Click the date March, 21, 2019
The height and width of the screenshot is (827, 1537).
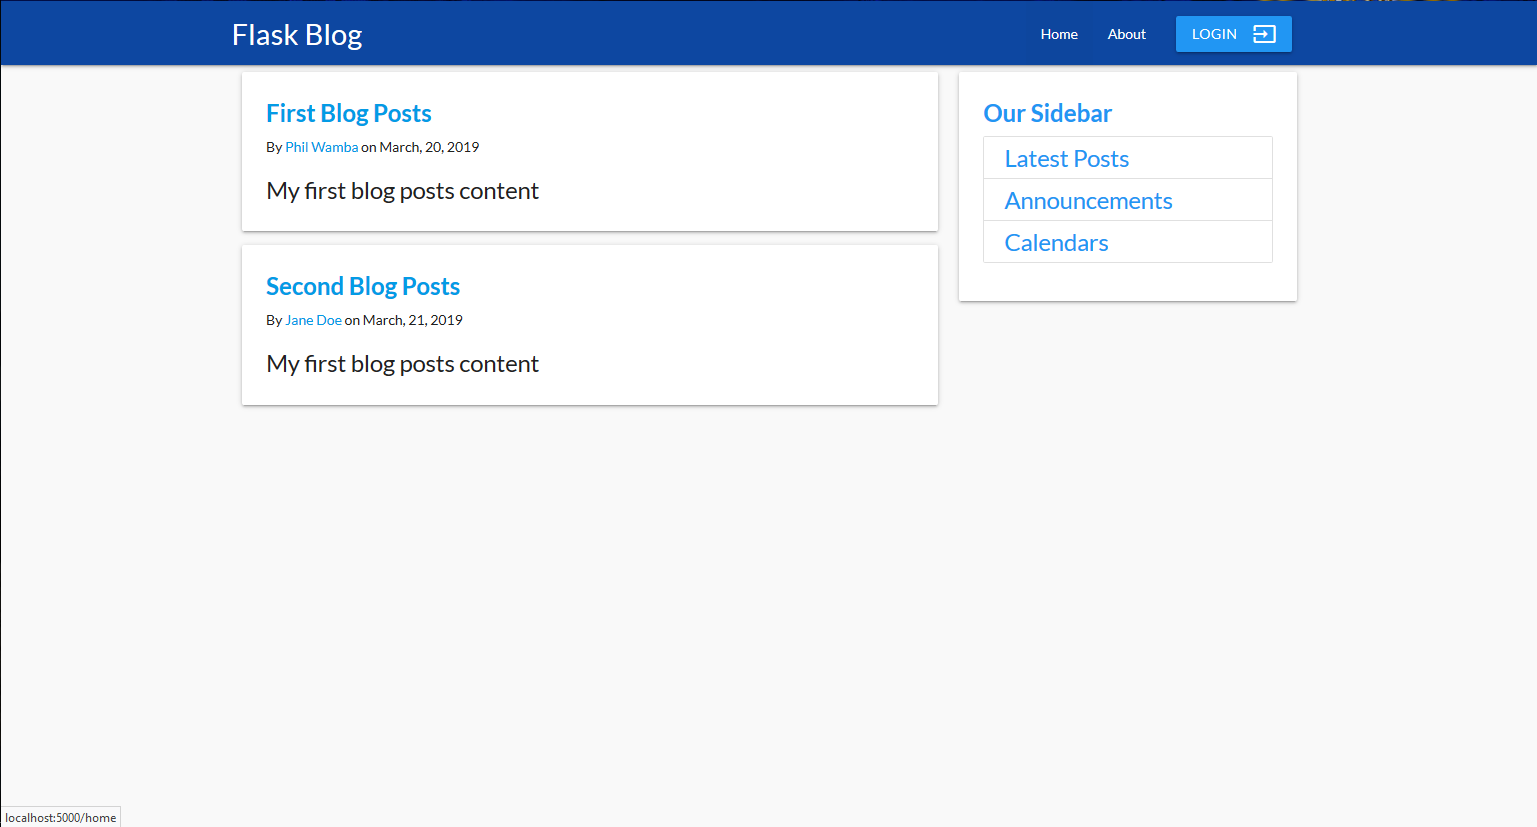[x=412, y=320]
